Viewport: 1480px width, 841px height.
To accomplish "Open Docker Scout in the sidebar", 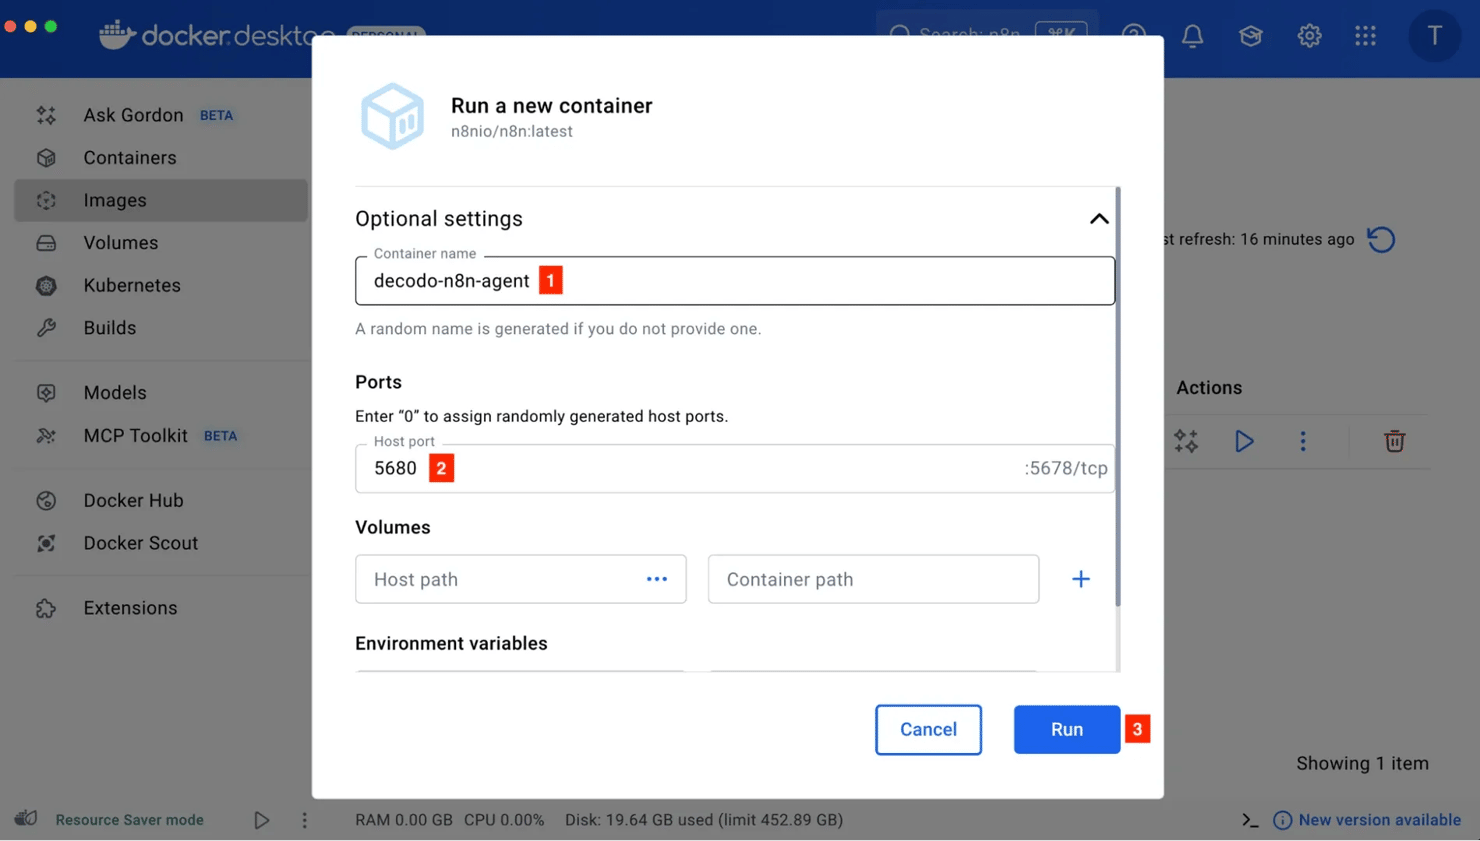I will pos(140,543).
